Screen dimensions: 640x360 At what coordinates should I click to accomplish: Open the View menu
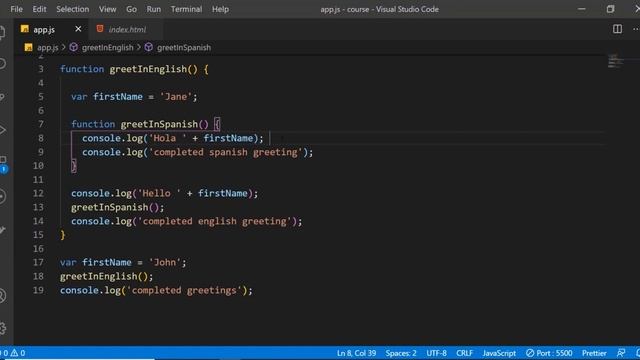[x=107, y=9]
